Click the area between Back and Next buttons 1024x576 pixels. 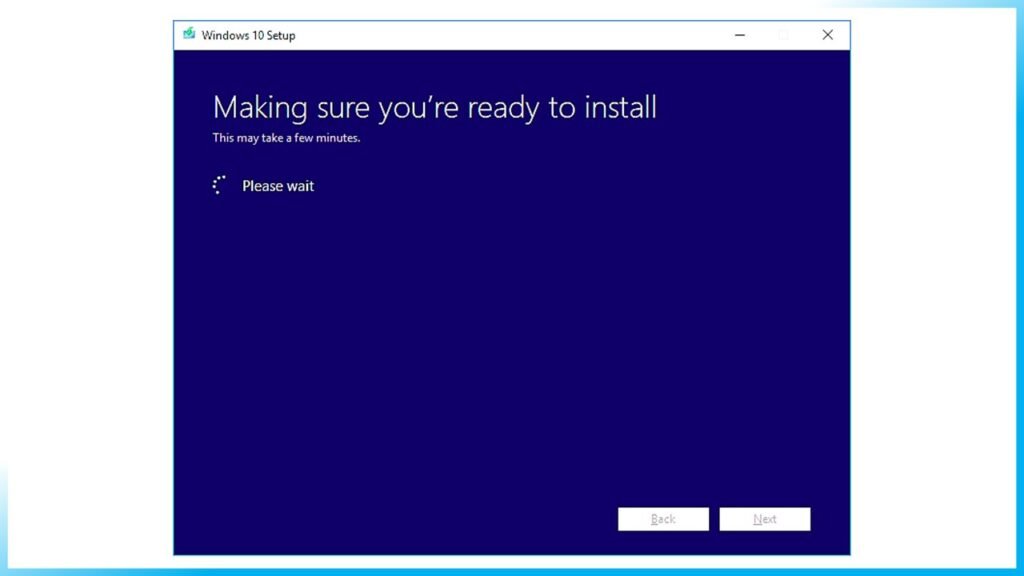714,519
